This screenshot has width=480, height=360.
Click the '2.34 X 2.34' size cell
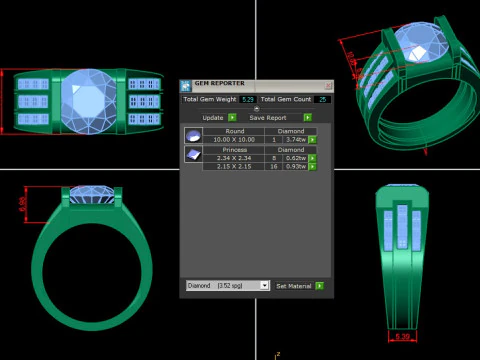pos(234,158)
